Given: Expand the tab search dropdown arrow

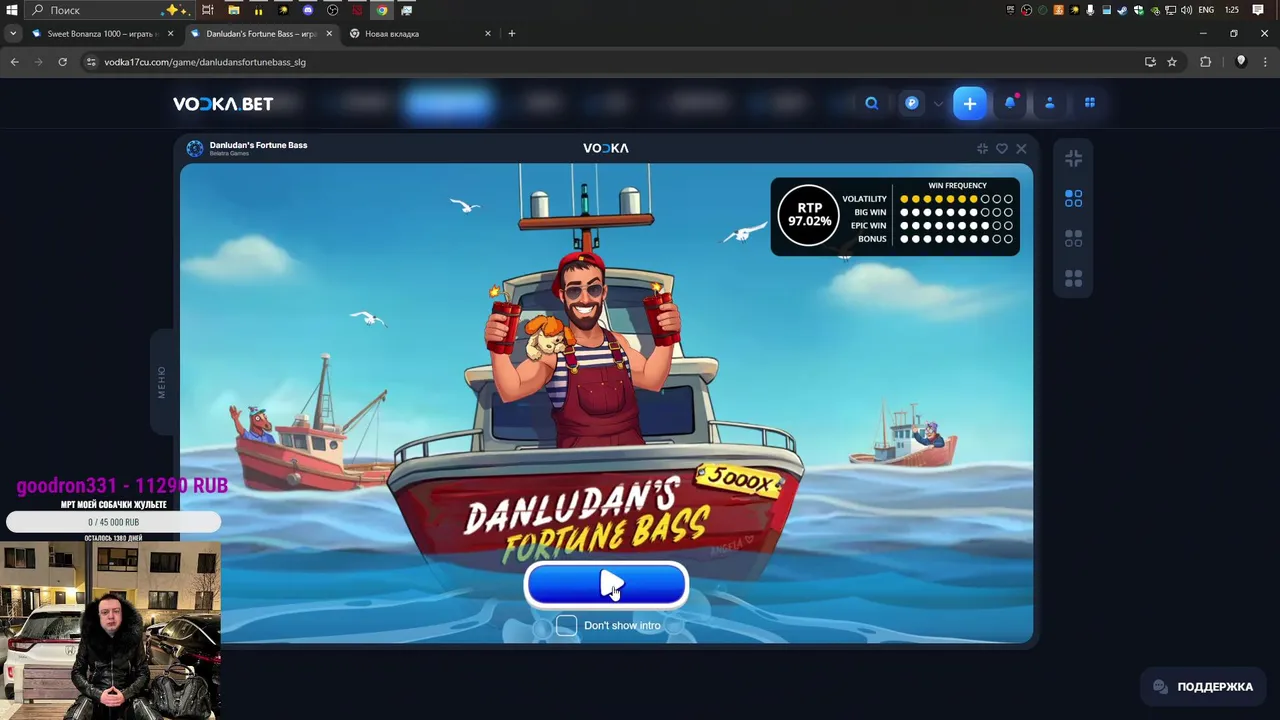Looking at the screenshot, I should [x=12, y=33].
